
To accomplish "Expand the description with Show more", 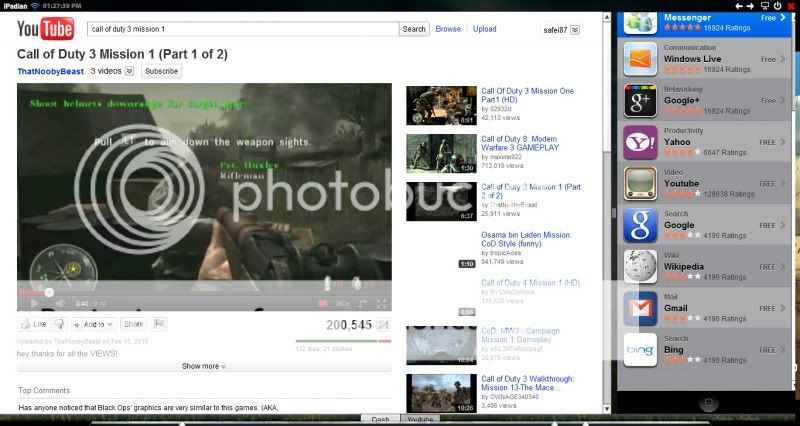I will (x=204, y=366).
